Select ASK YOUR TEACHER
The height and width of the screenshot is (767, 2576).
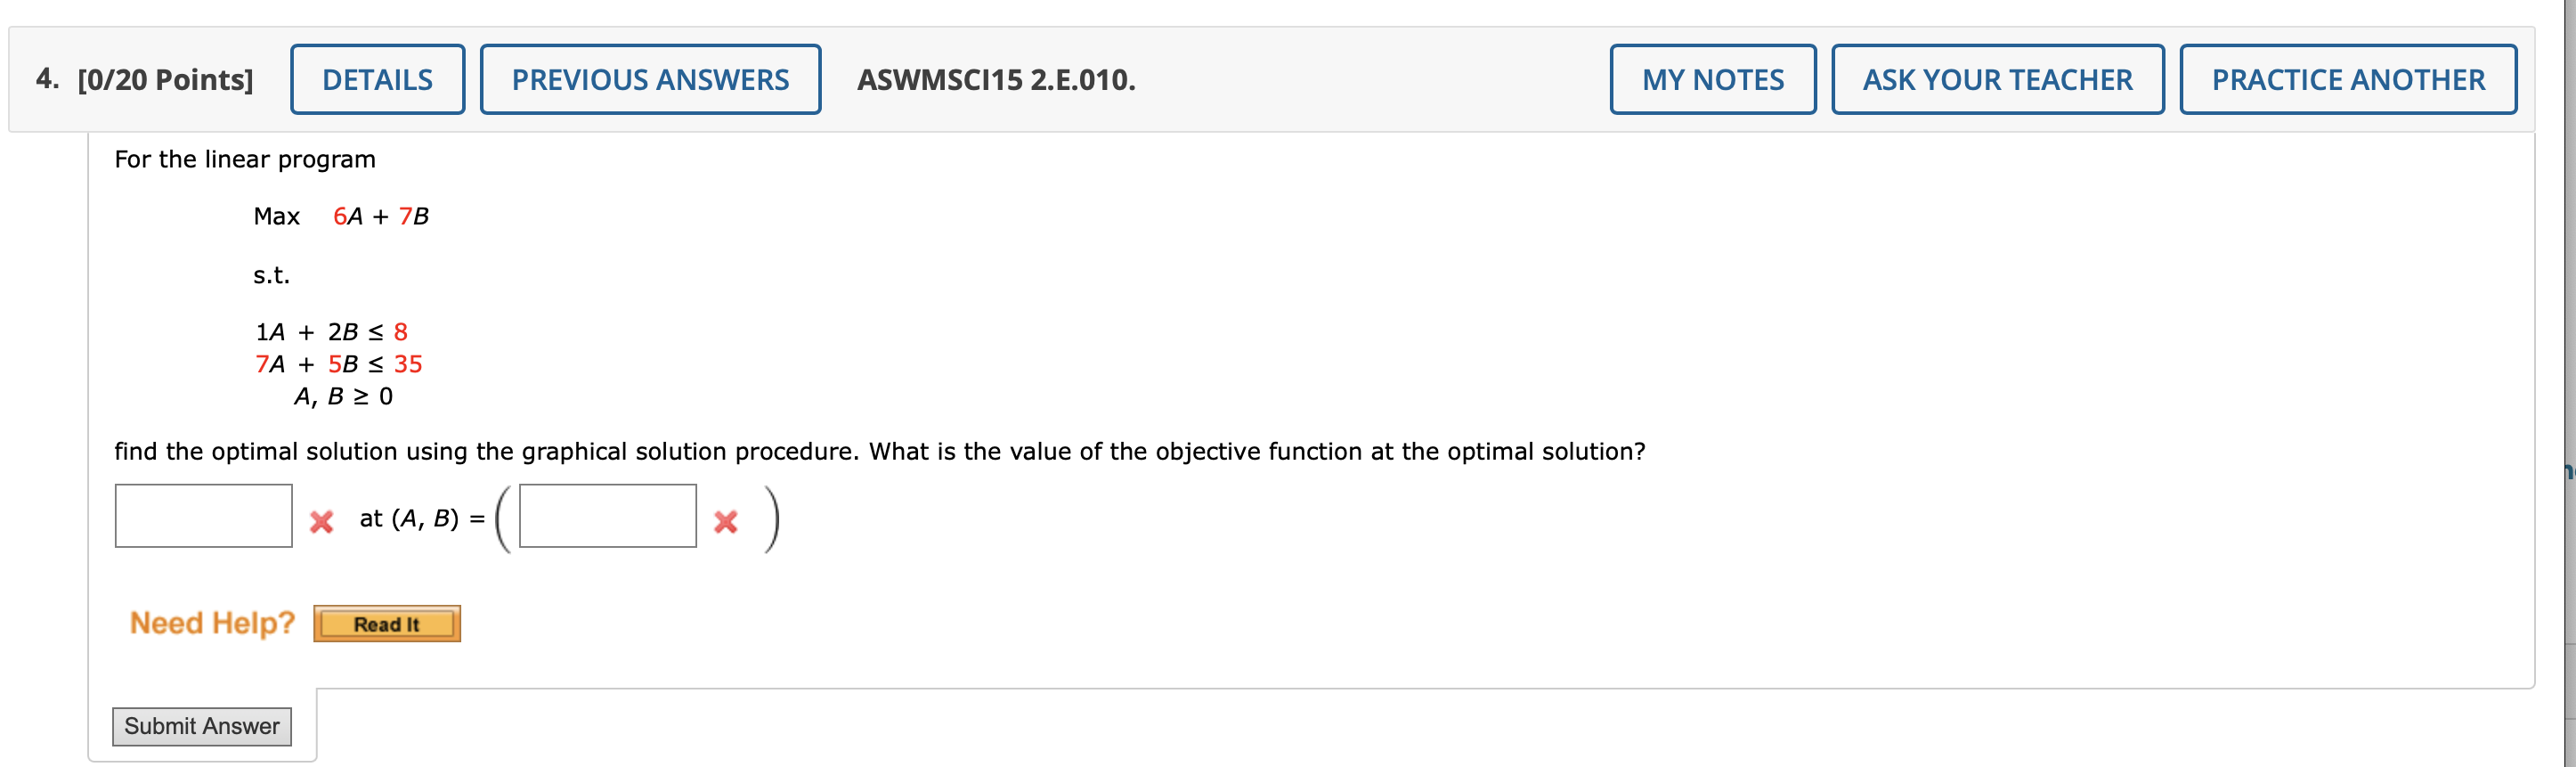click(x=1998, y=79)
